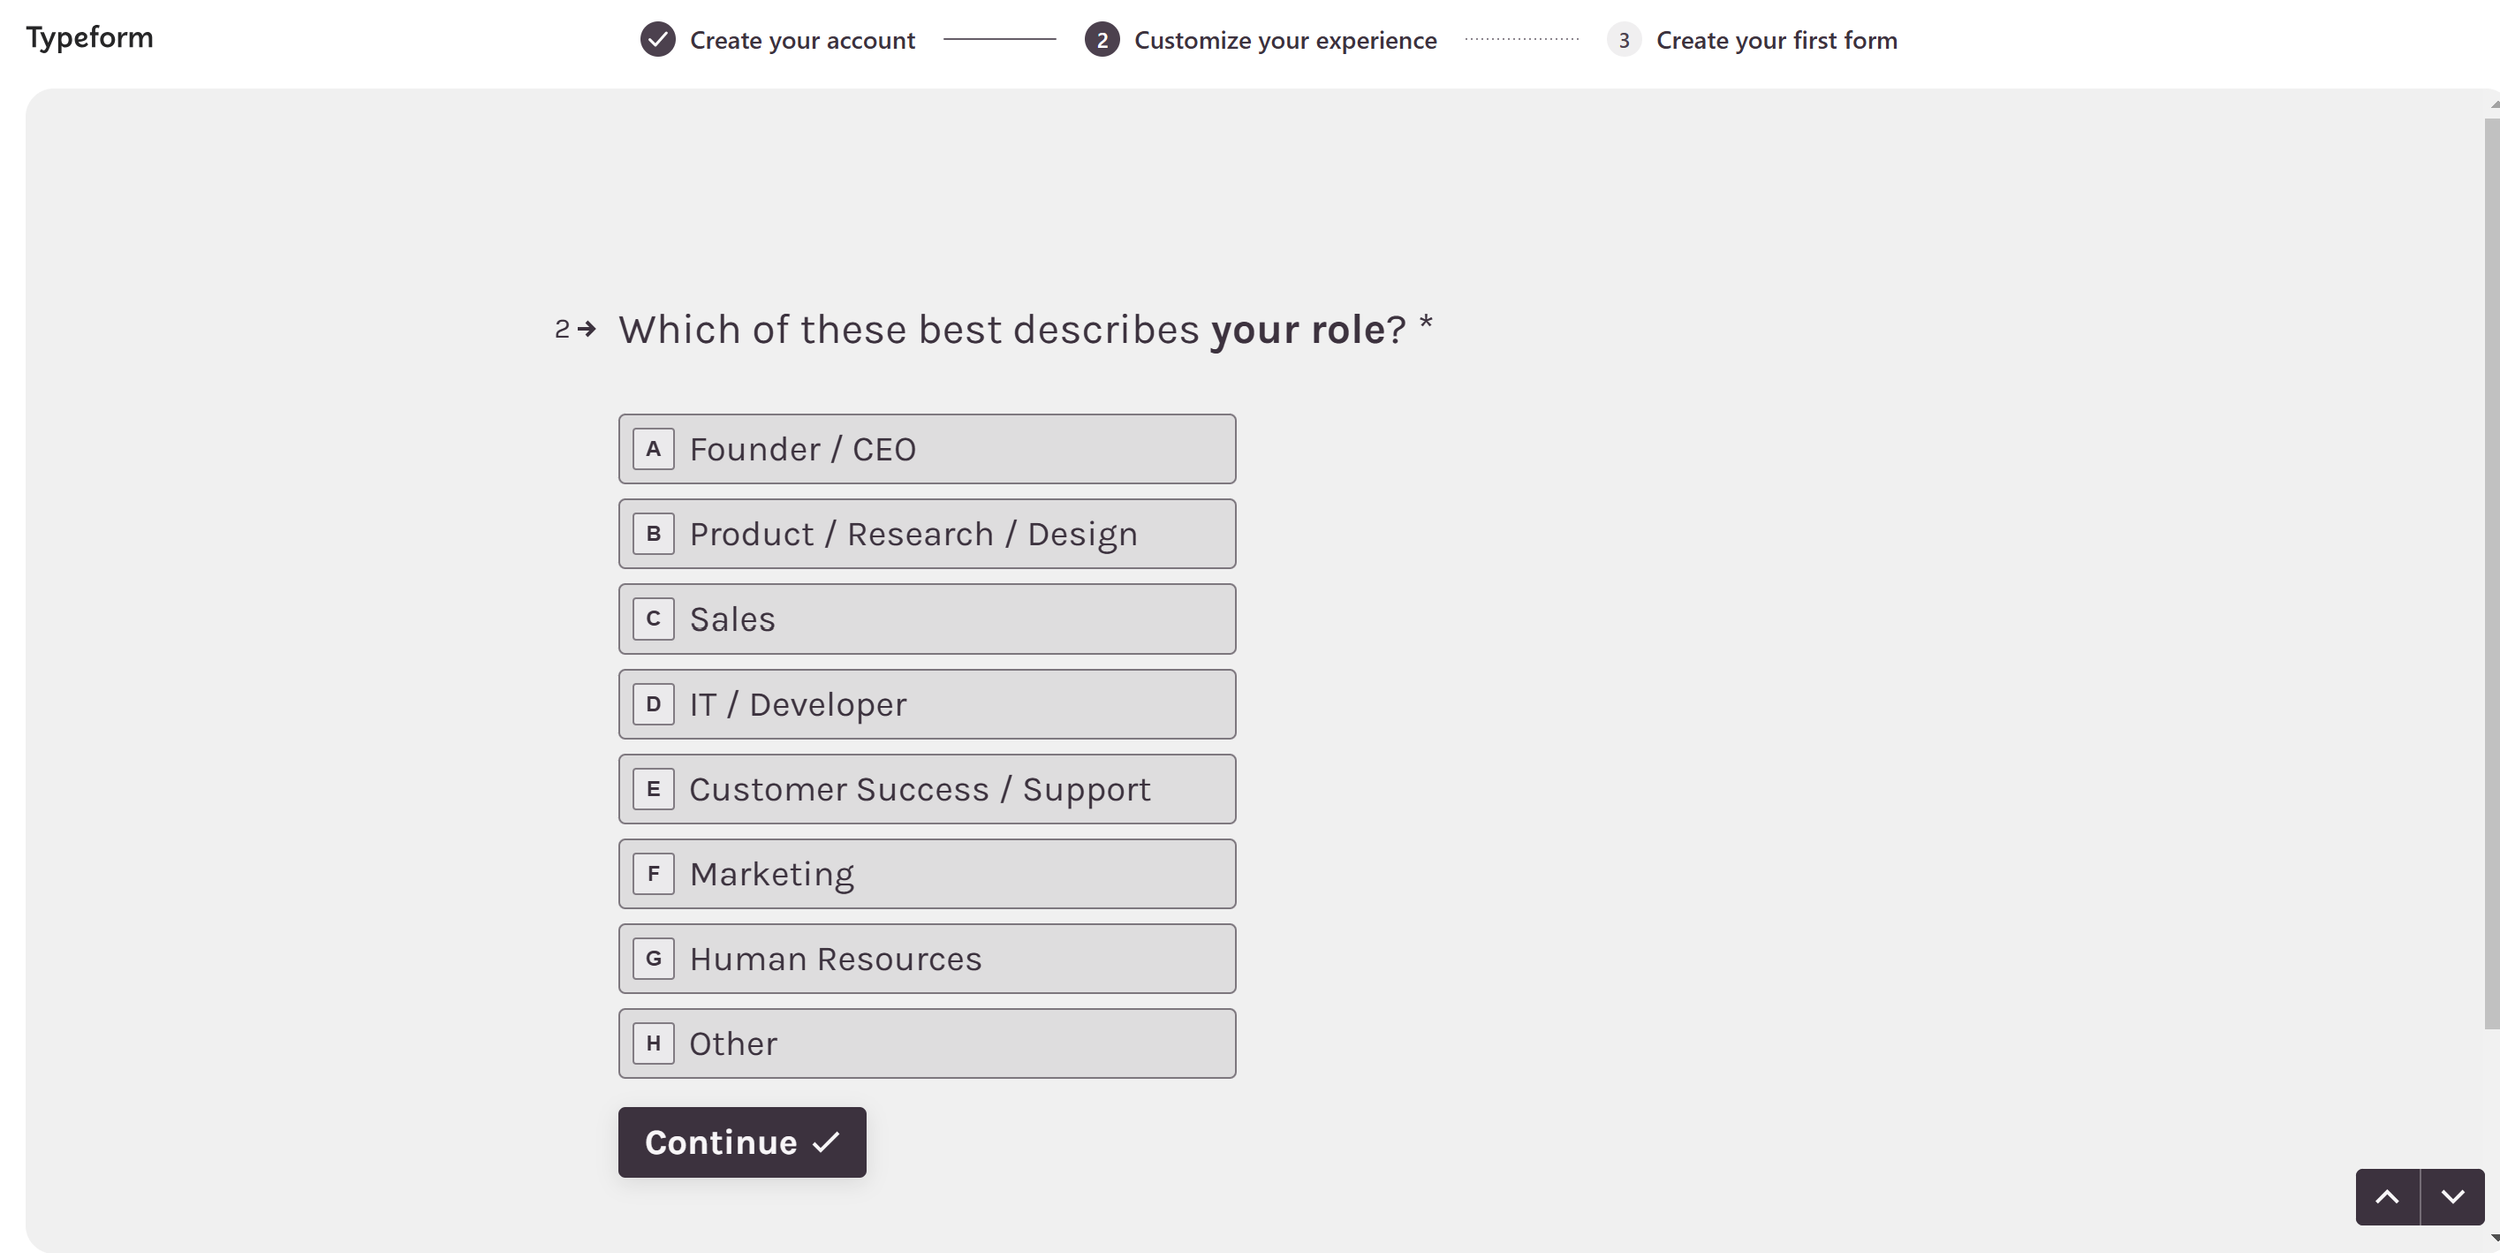2500x1253 pixels.
Task: Click the D key hint badge
Action: [653, 704]
